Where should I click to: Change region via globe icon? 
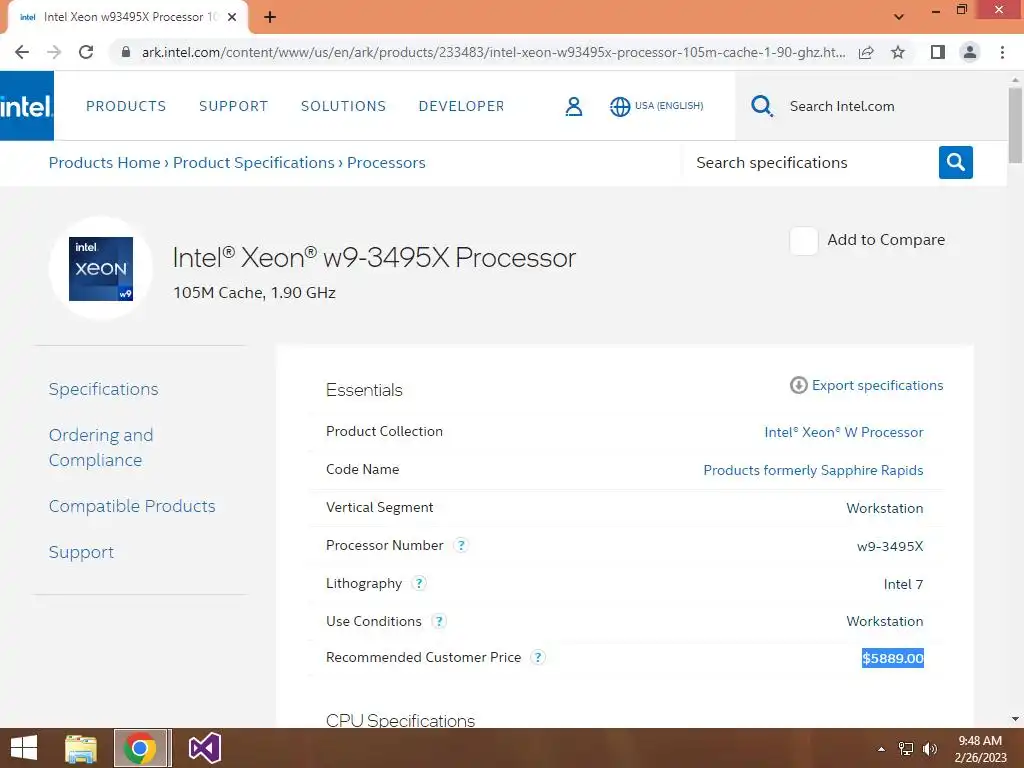620,106
